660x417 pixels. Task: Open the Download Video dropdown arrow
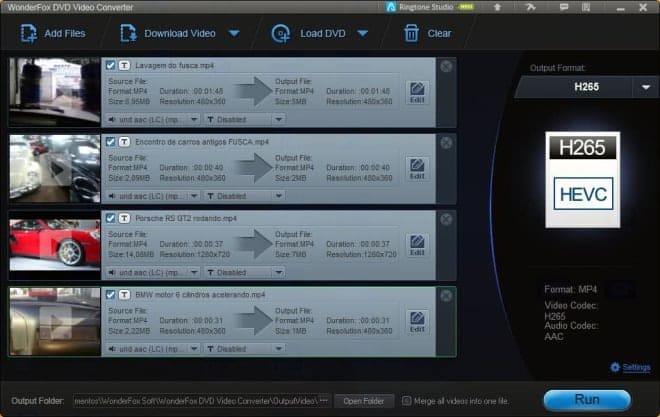tap(234, 33)
